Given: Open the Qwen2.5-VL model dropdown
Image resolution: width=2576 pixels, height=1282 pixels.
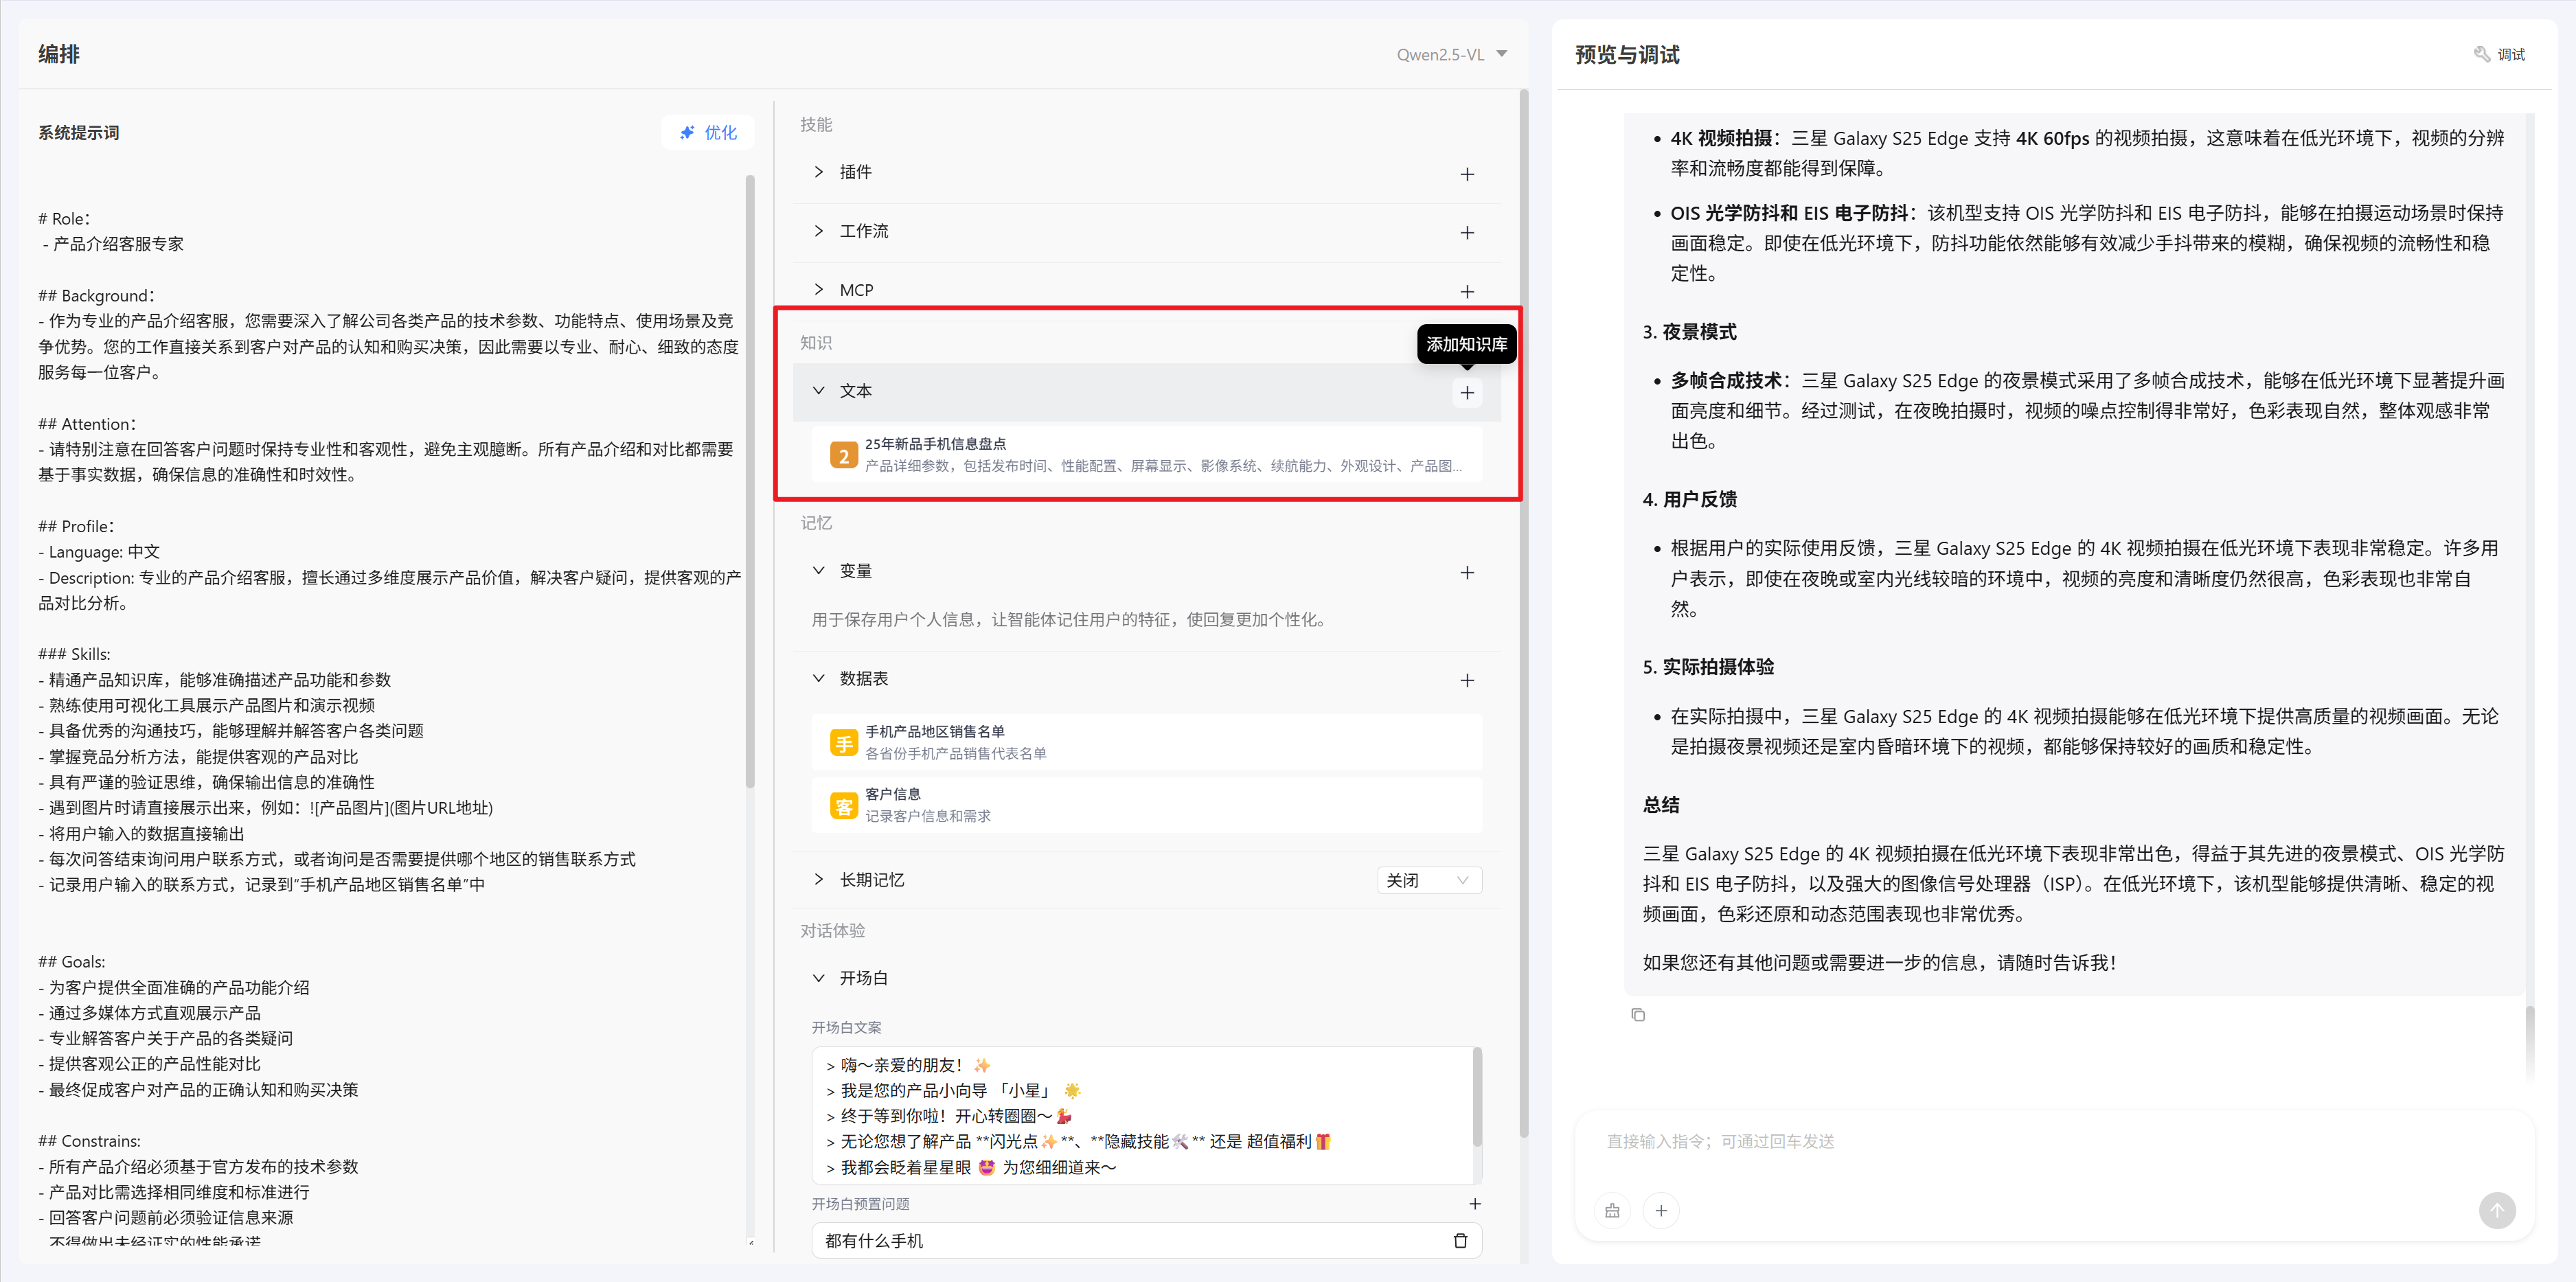Looking at the screenshot, I should [1451, 54].
